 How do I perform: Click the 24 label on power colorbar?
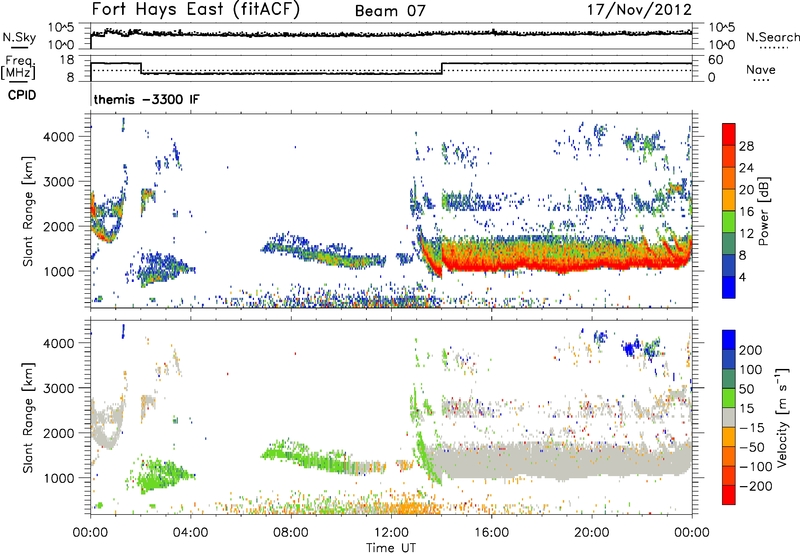pos(746,168)
